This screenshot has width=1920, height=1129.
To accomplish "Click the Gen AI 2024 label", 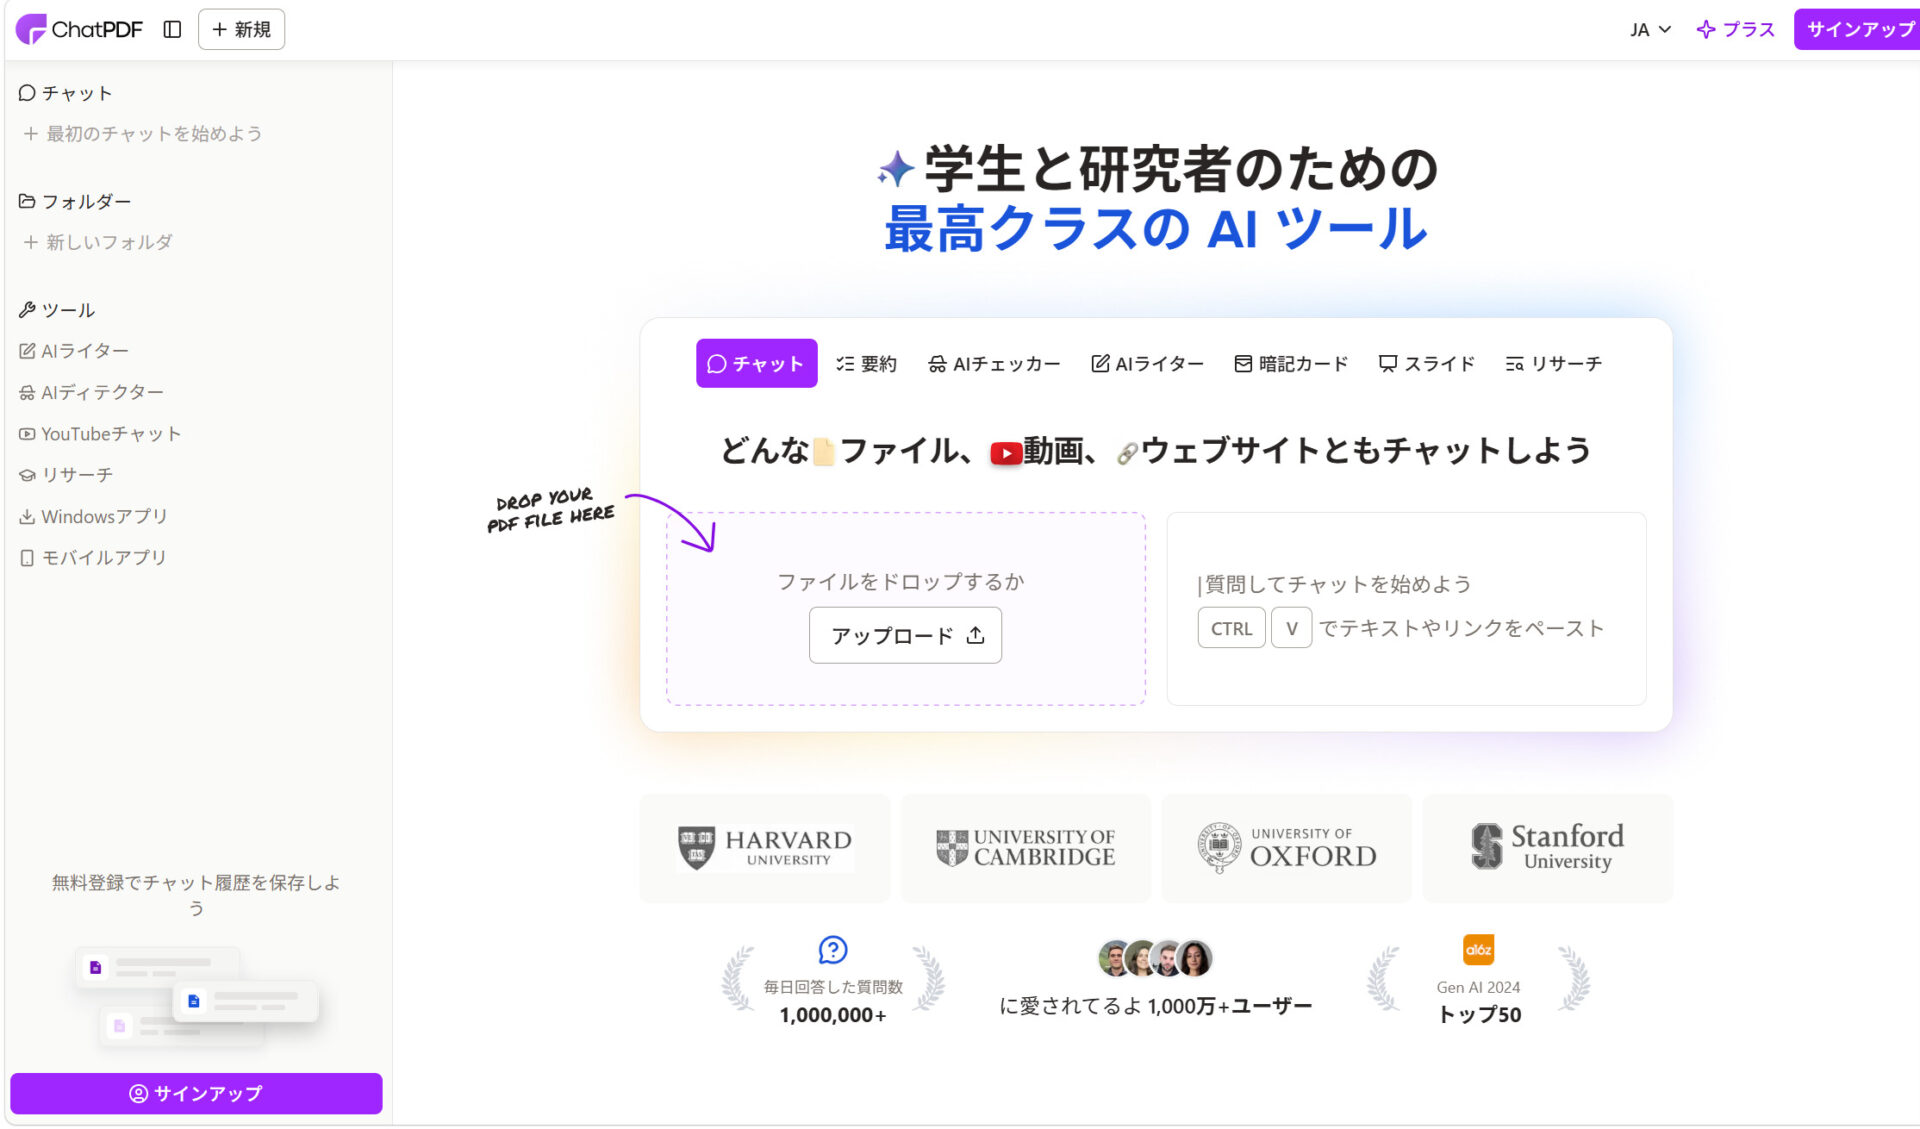I will [1478, 987].
